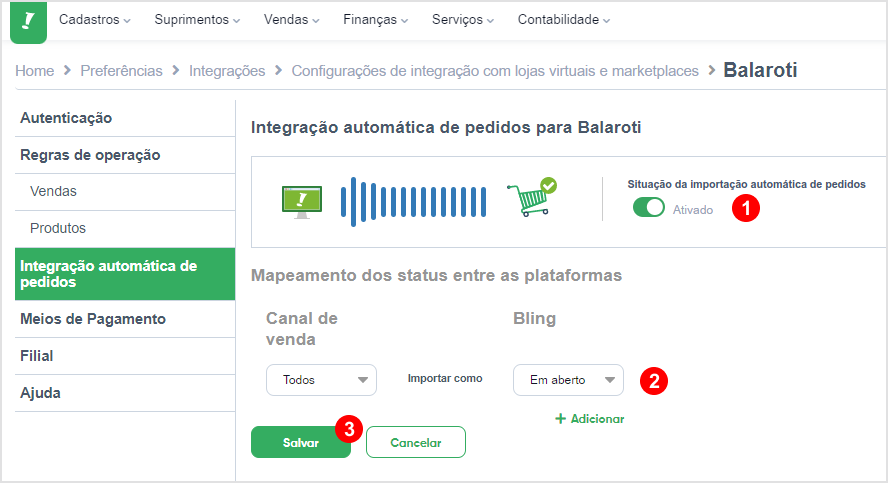This screenshot has width=888, height=483.
Task: Click the blue sync bars animation
Action: coord(413,202)
